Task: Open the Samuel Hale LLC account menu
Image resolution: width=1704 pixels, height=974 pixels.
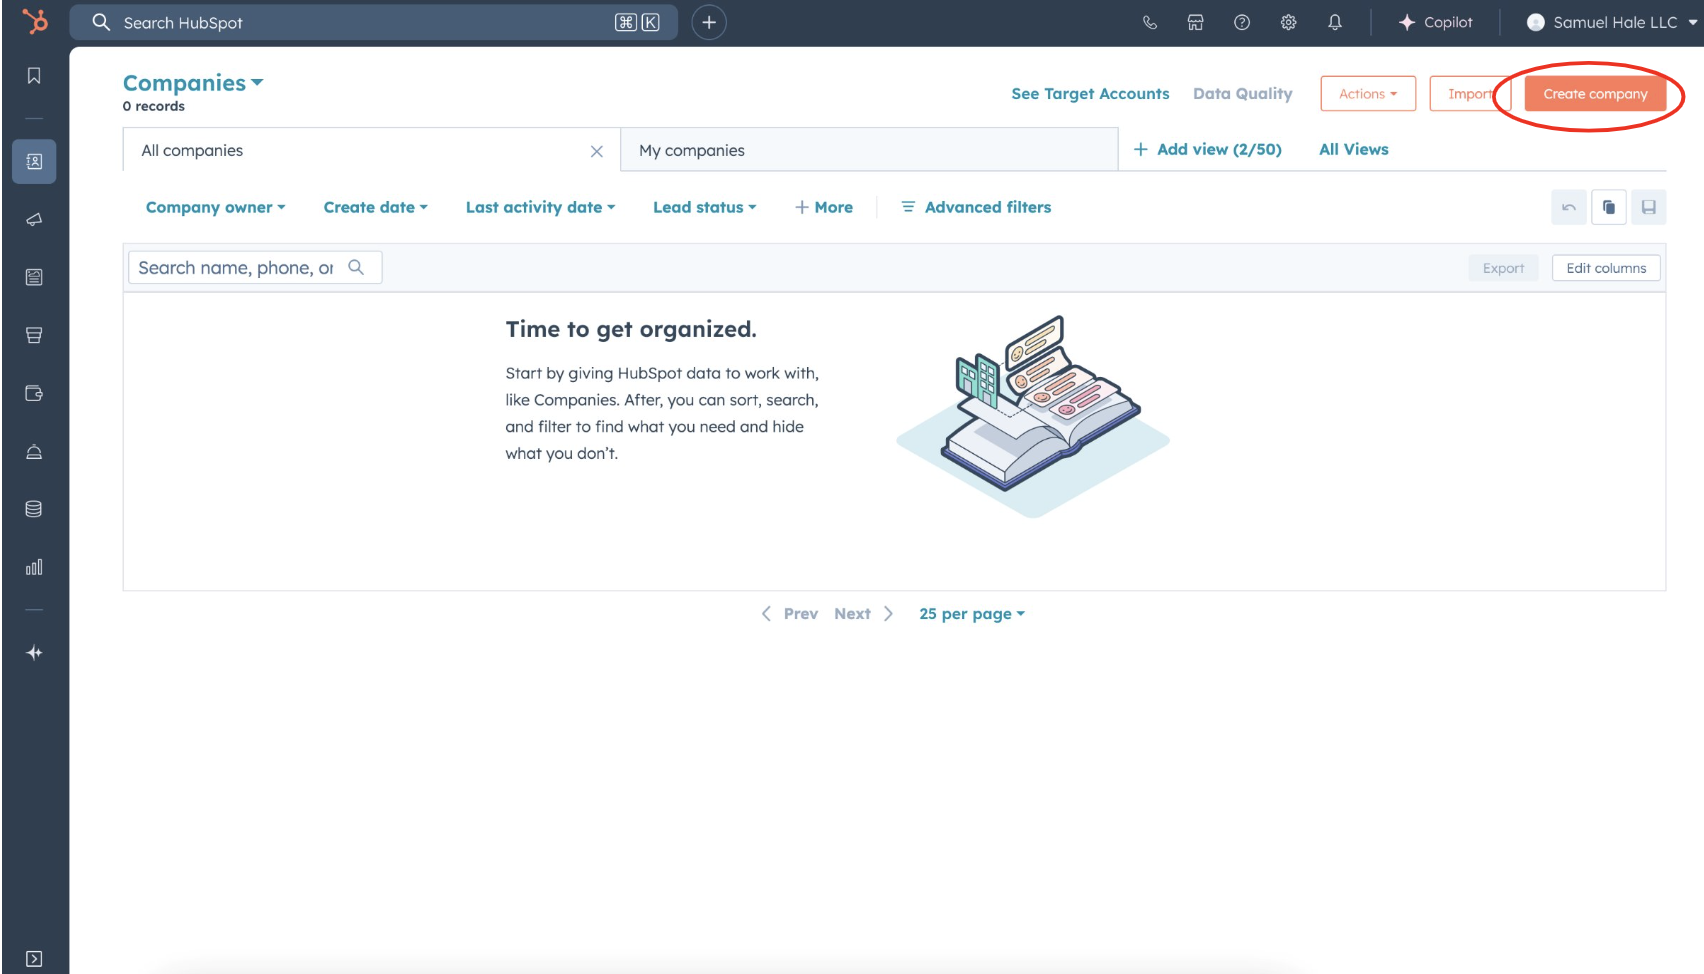Action: [x=1613, y=22]
